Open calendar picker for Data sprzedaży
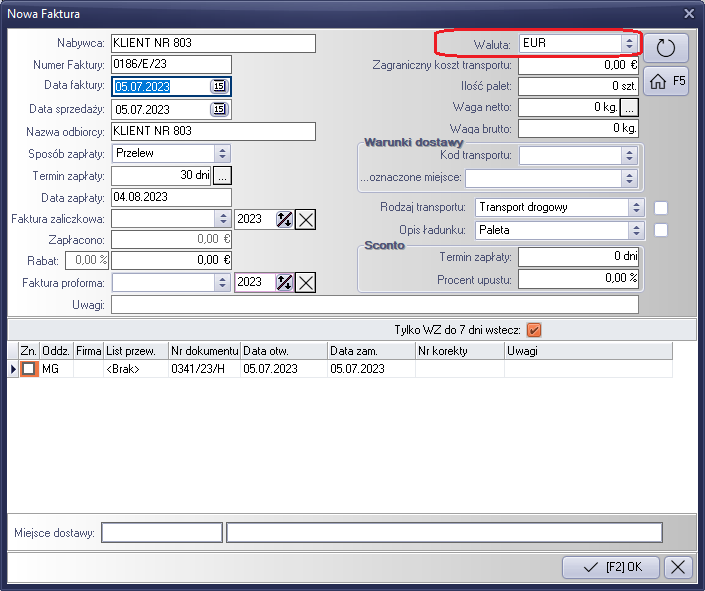The width and height of the screenshot is (705, 591). tap(218, 109)
